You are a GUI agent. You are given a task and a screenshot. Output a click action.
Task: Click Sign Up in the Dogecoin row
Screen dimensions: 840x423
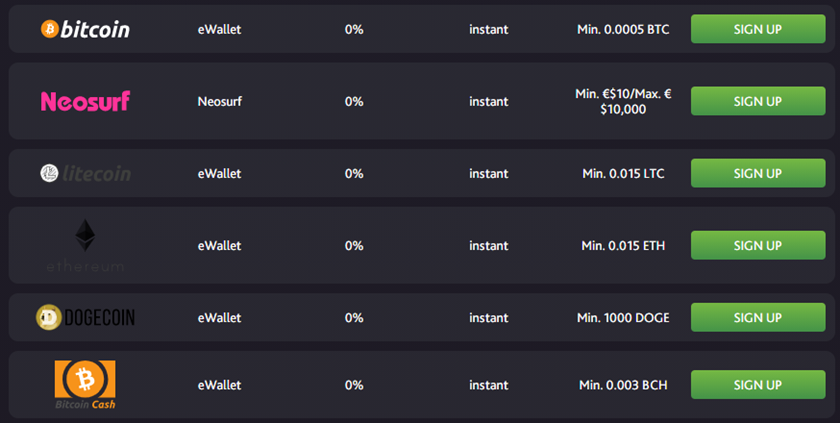758,318
